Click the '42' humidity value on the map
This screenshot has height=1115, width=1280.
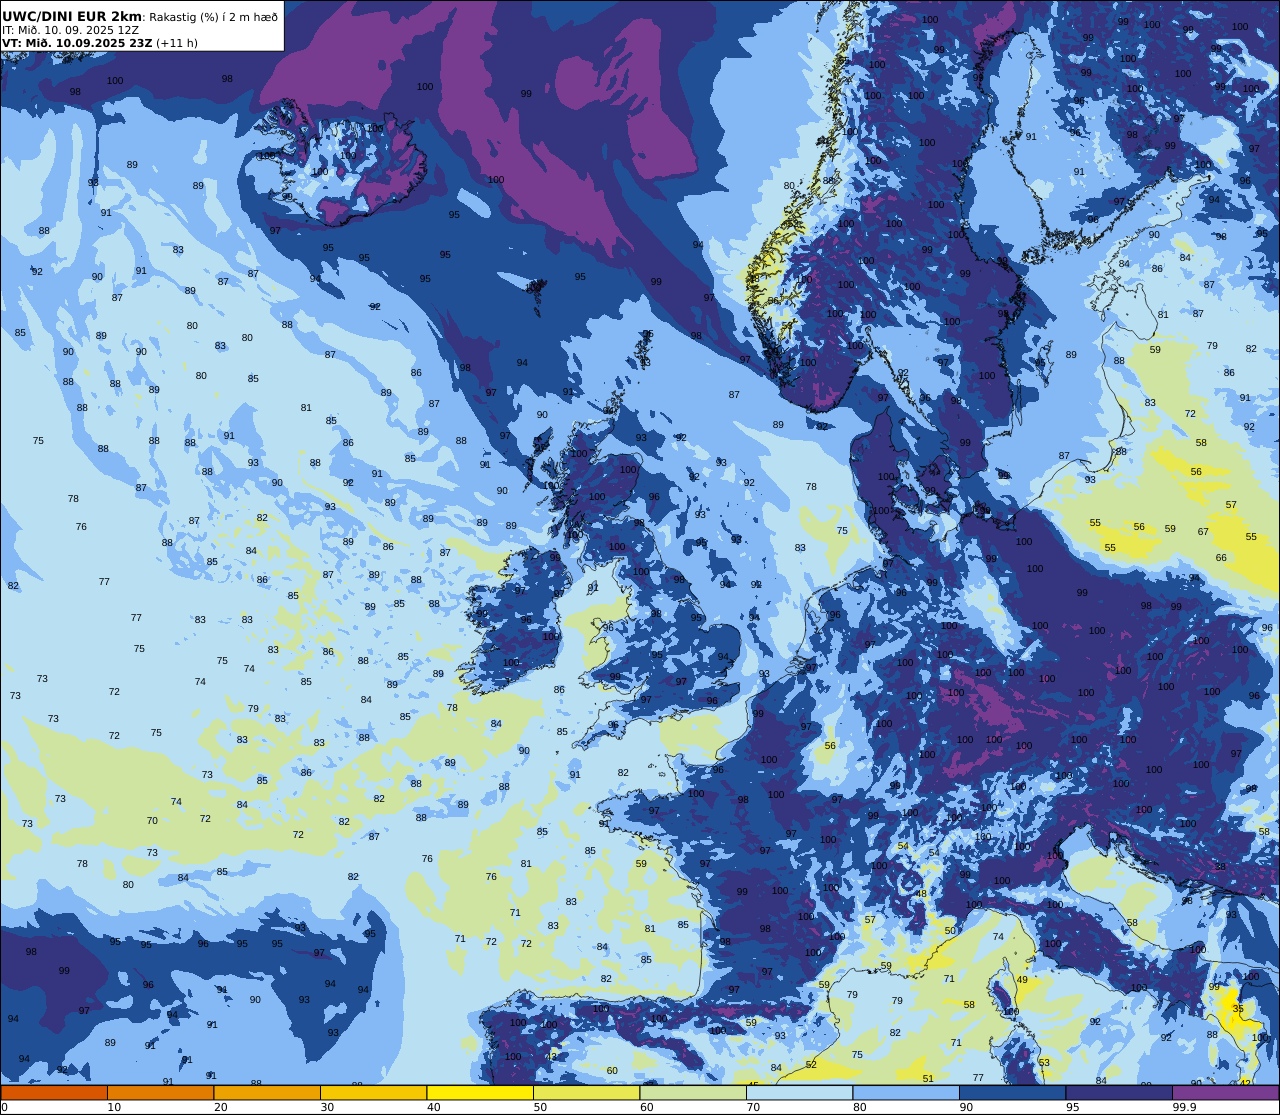pos(1245,1083)
